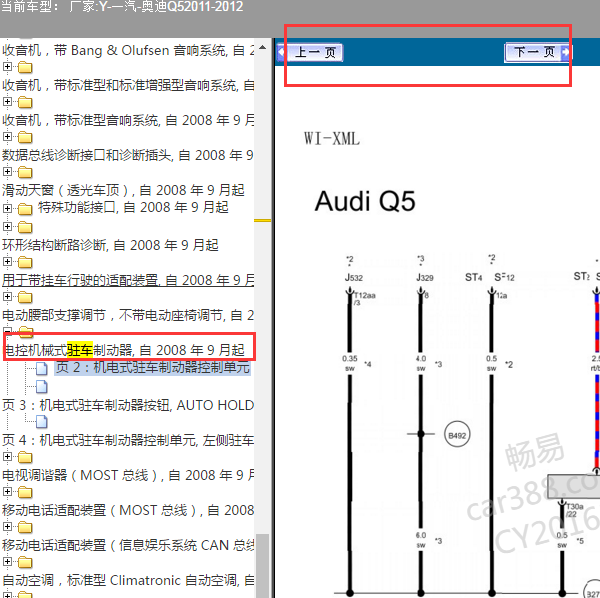Select 电控机械式驻车制动器 entry
Screen dimensions: 600x598
[124, 350]
